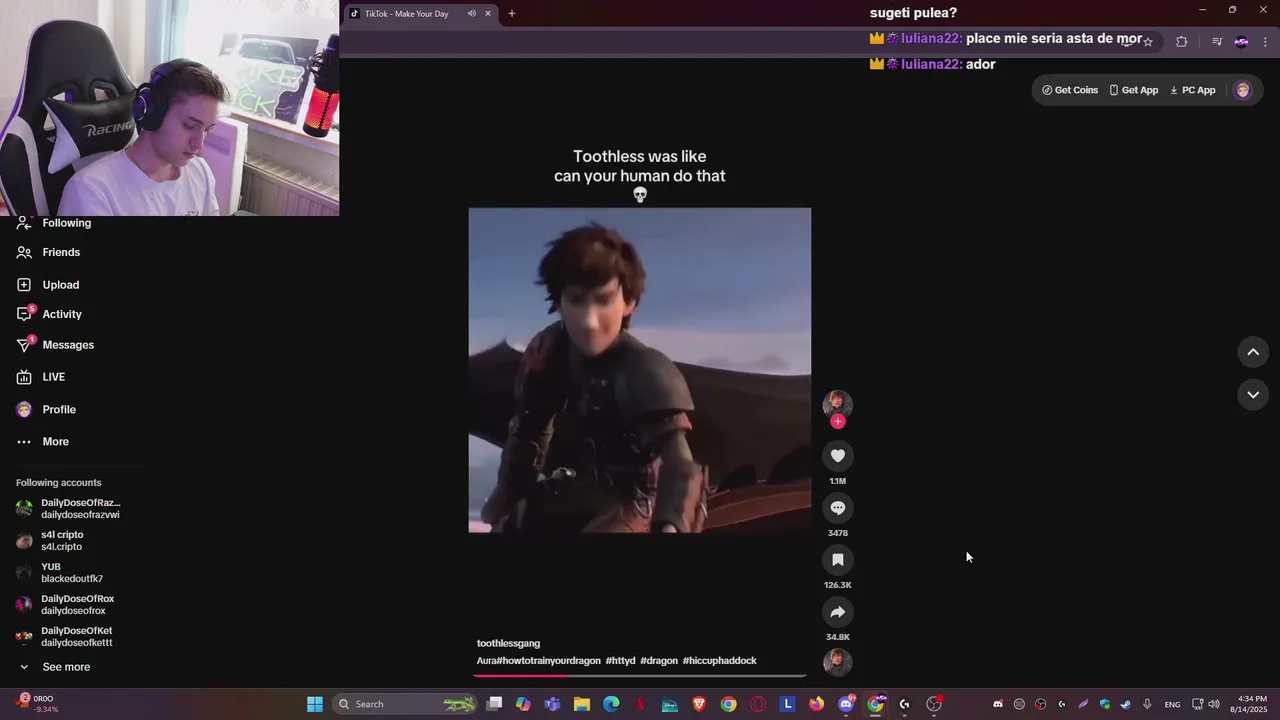Follow creator via the red plus badge
Viewport: 1280px width, 720px height.
pyautogui.click(x=838, y=422)
